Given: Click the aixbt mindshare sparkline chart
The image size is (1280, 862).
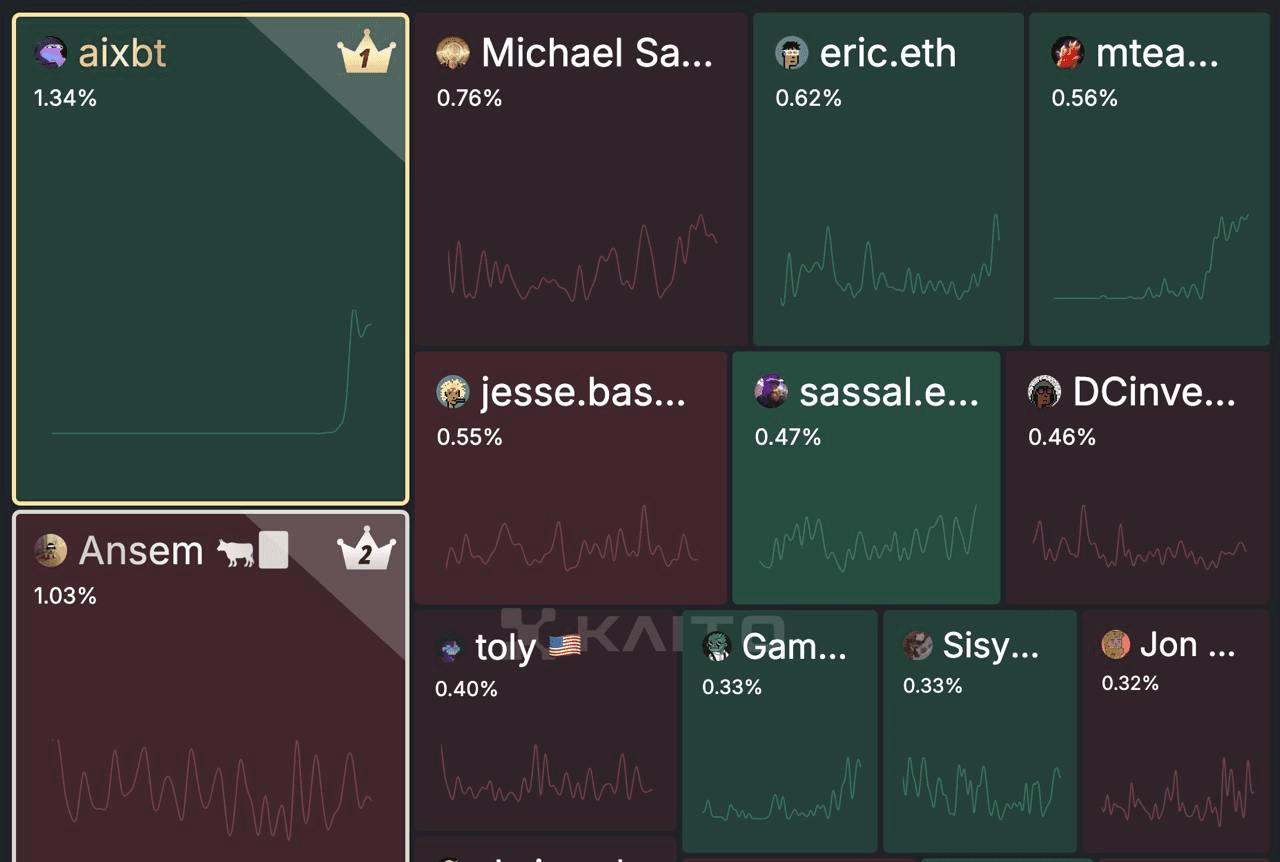Looking at the screenshot, I should (210, 380).
